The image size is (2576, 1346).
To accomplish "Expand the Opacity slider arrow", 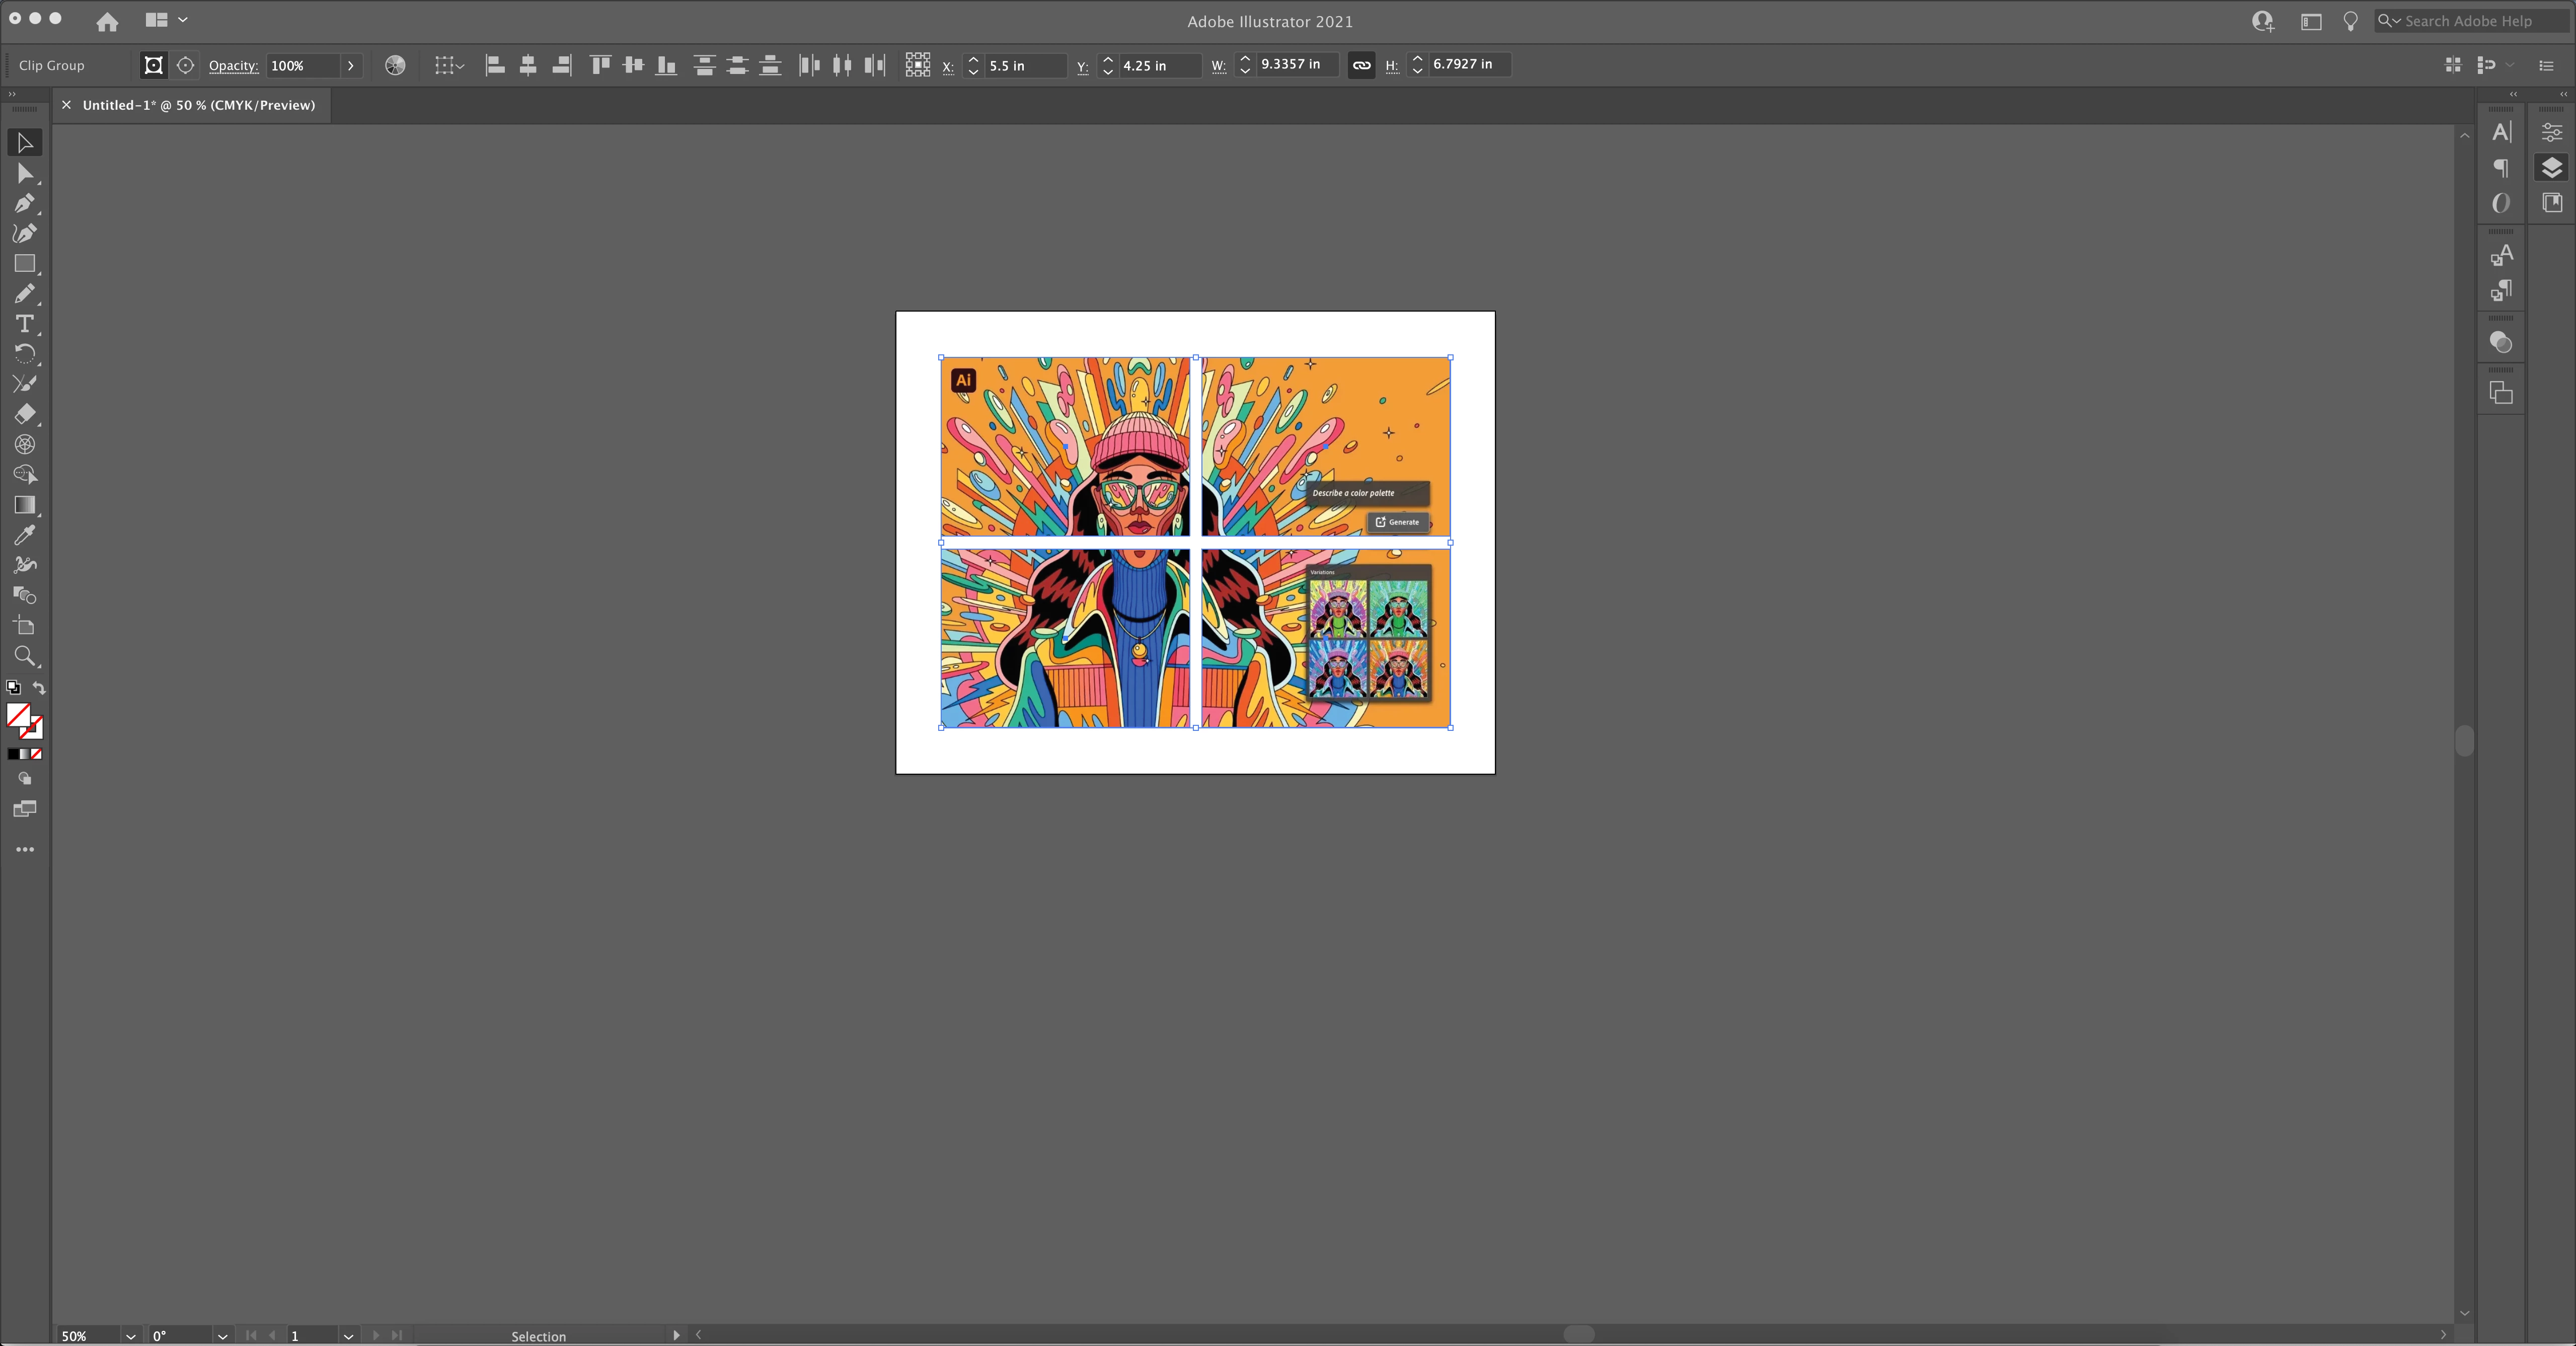I will click(x=350, y=65).
